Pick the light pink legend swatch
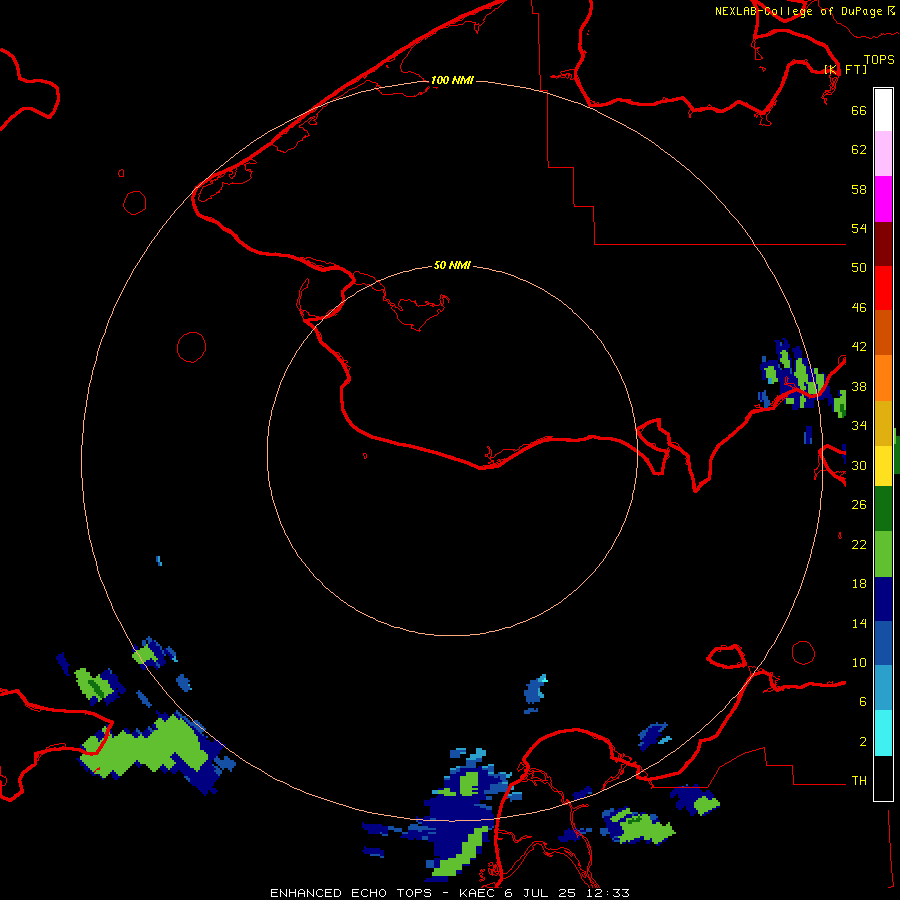The height and width of the screenshot is (900, 900). coord(883,154)
